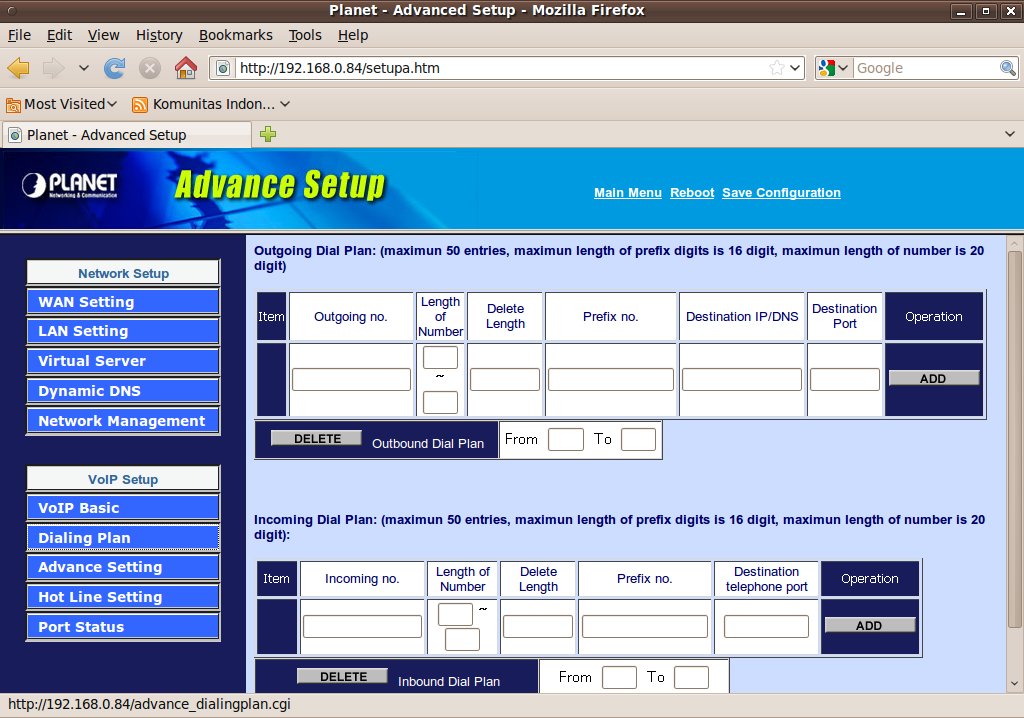
Task: Focus the Destination telephone port field
Action: 766,627
